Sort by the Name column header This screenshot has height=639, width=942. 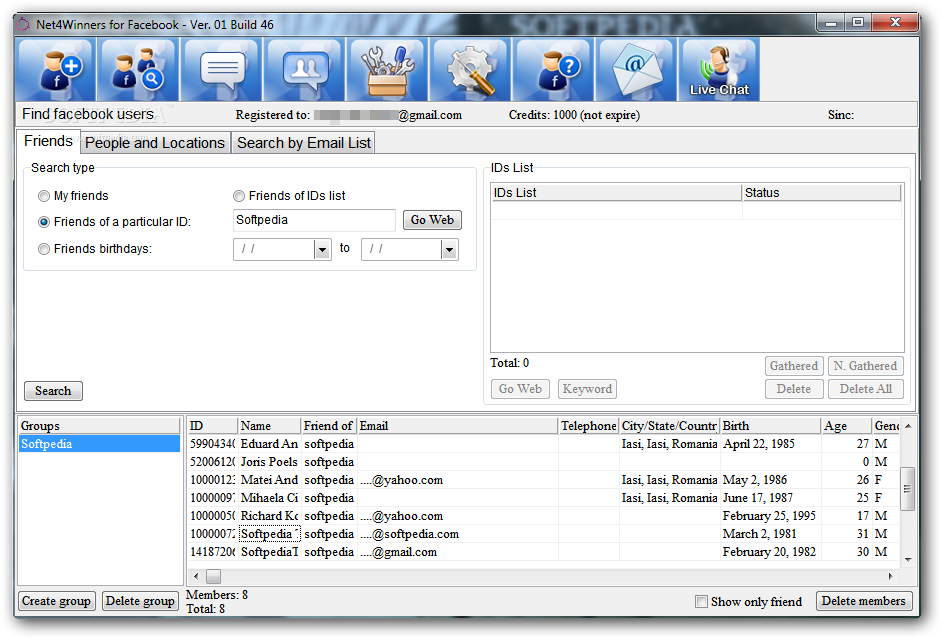pyautogui.click(x=270, y=426)
